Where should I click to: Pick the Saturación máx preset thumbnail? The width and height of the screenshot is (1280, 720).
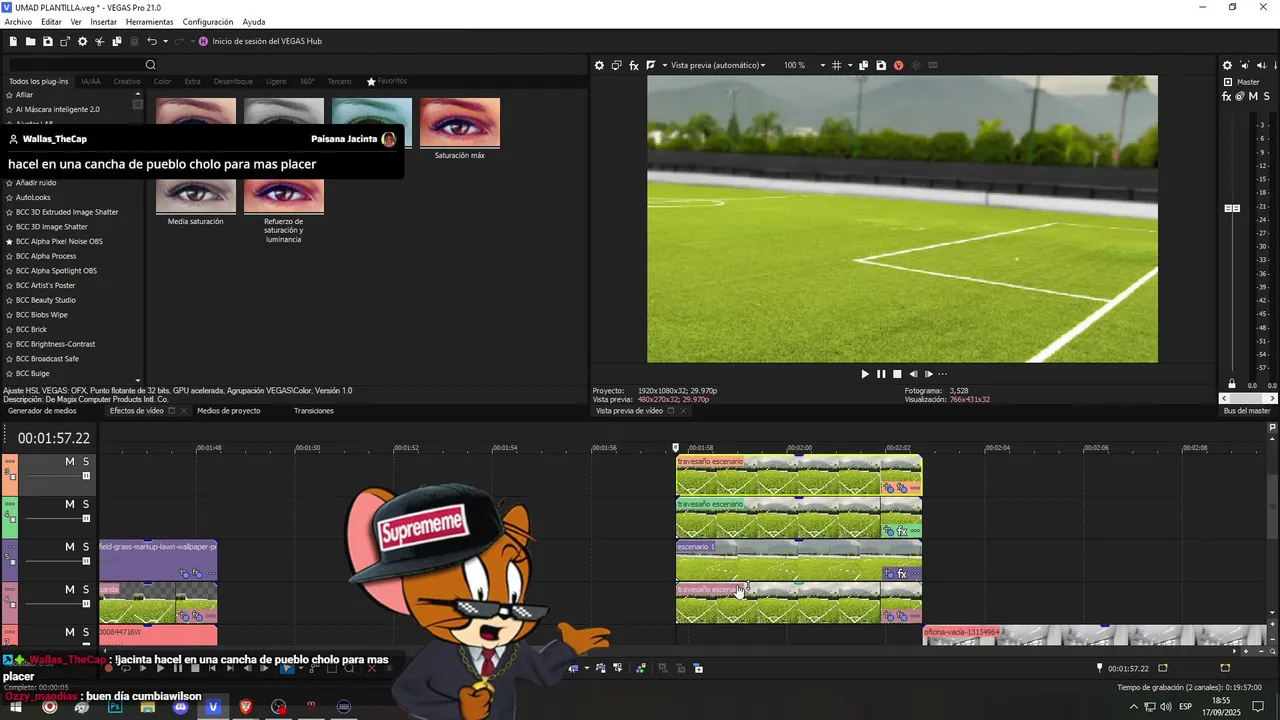pyautogui.click(x=460, y=123)
